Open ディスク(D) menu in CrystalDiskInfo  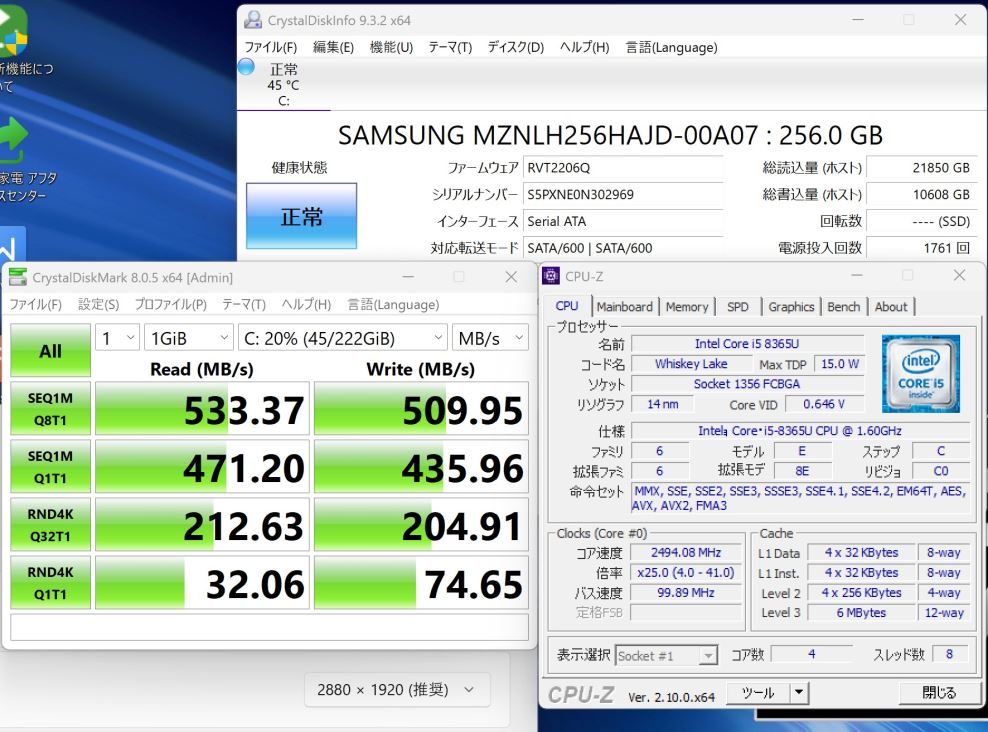point(515,47)
